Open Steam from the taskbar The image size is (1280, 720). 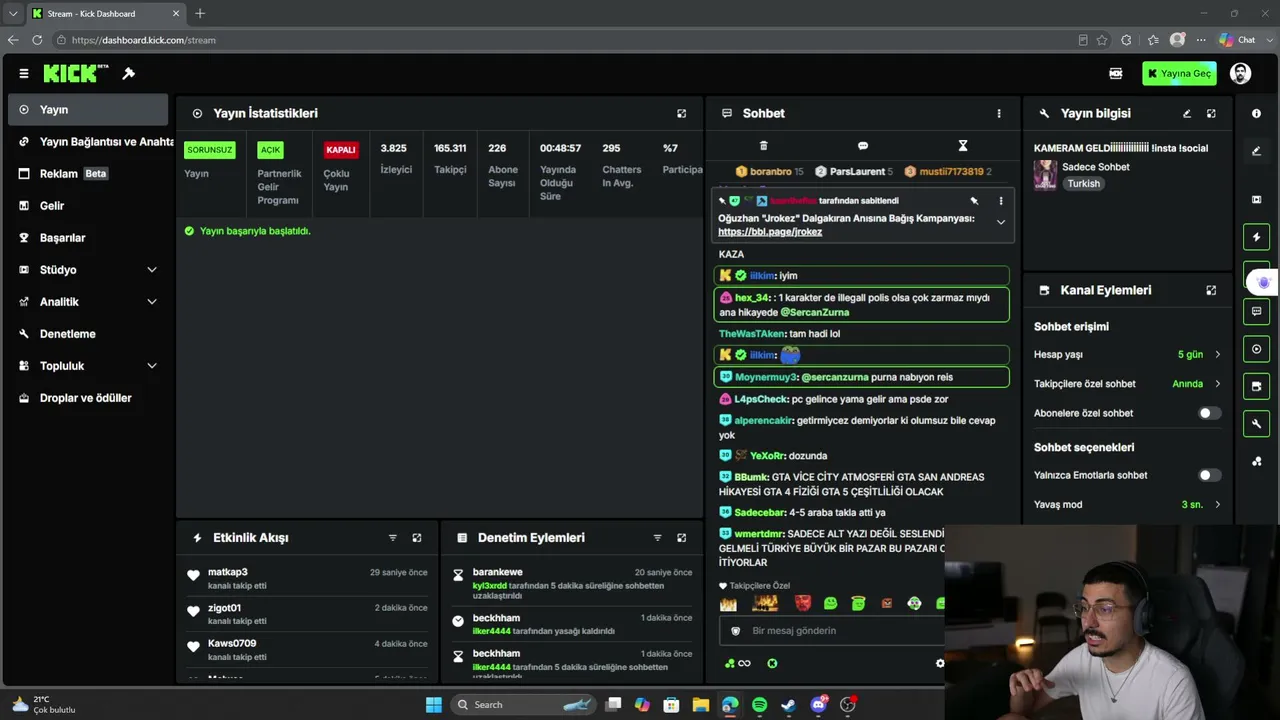pos(789,705)
